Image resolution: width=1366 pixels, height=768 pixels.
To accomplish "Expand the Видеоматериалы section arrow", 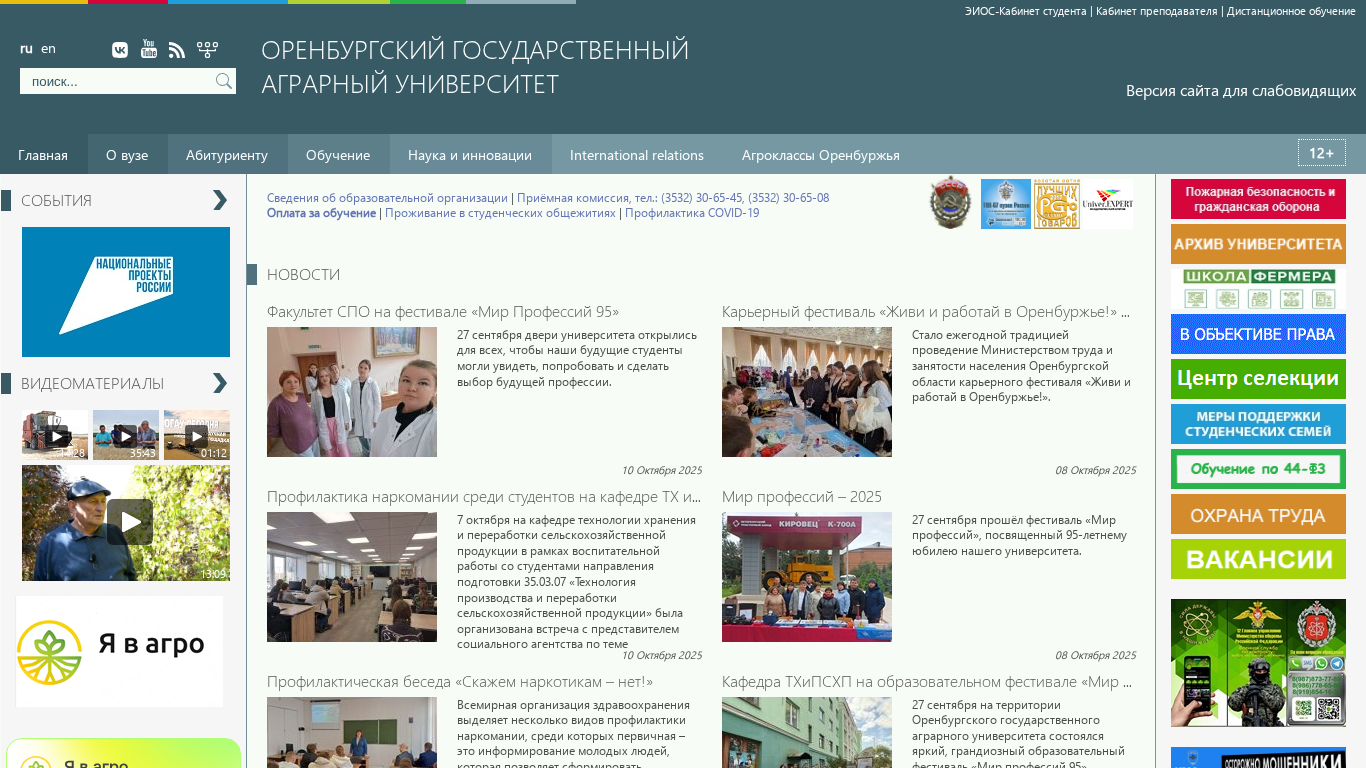I will [x=220, y=383].
